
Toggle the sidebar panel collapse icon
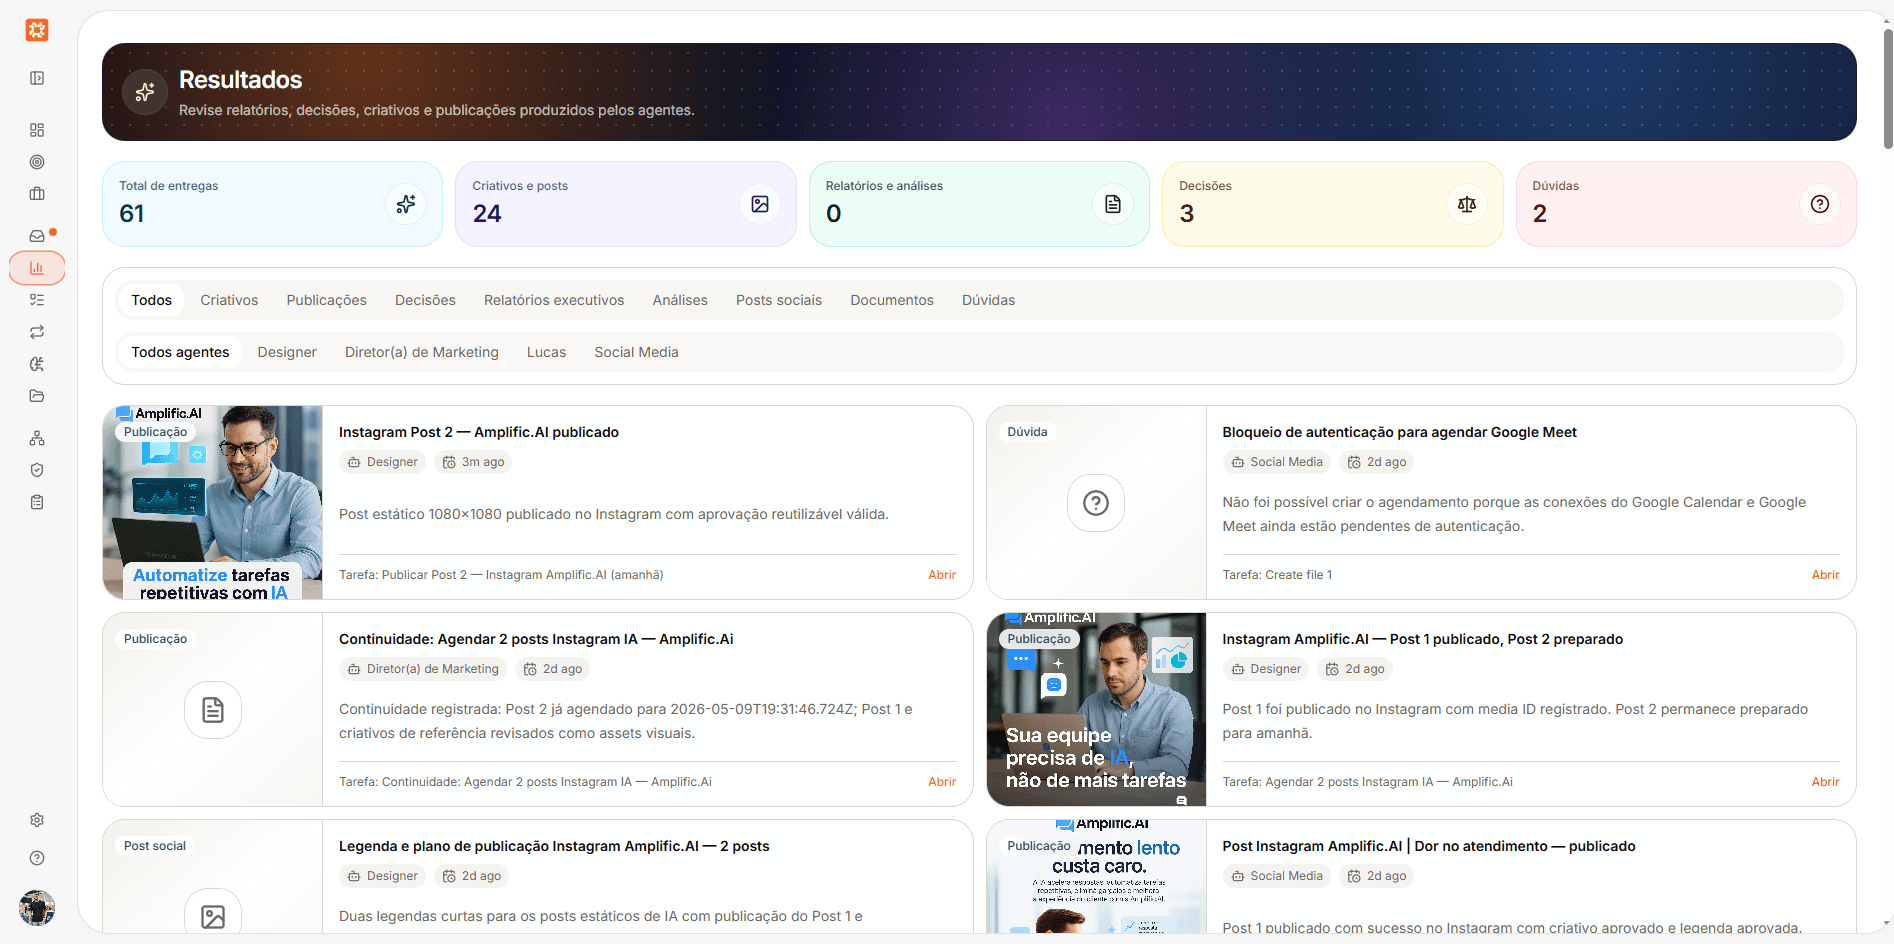click(x=37, y=78)
